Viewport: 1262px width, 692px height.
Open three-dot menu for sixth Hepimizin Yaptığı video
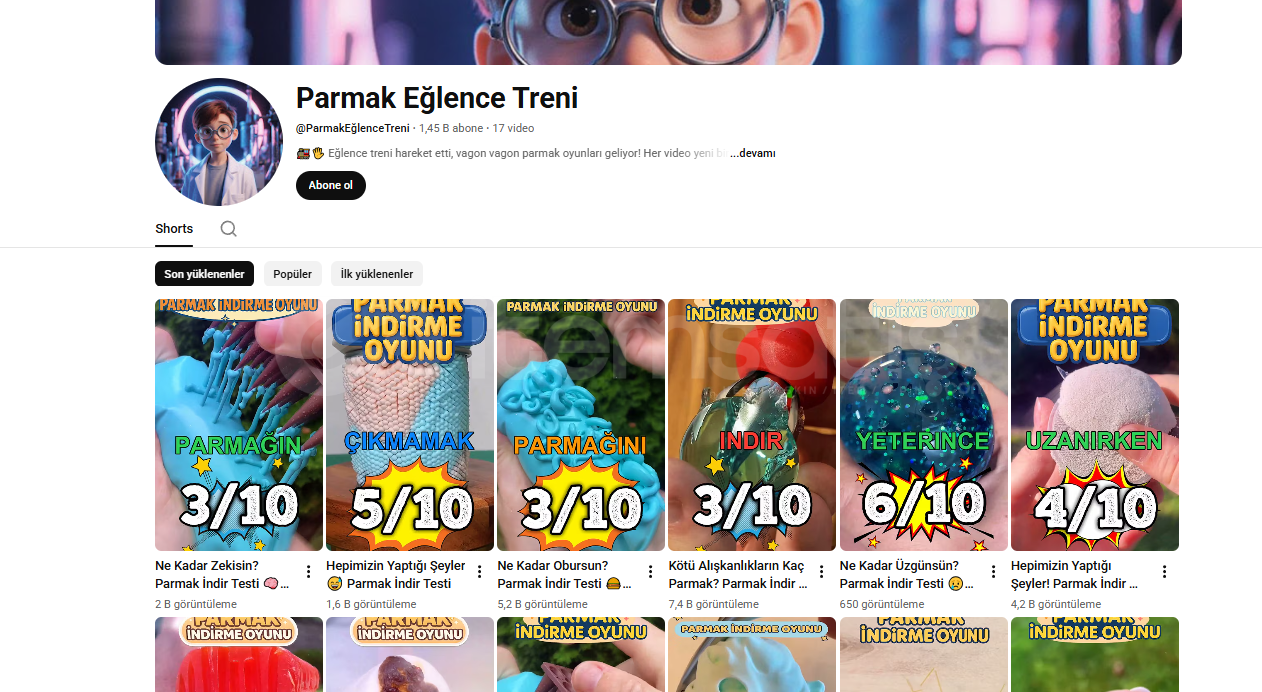pos(1164,572)
